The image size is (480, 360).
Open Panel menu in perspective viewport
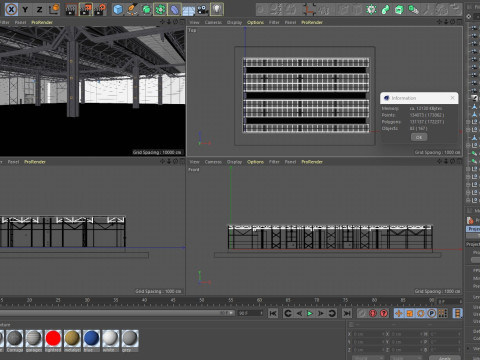coord(20,22)
